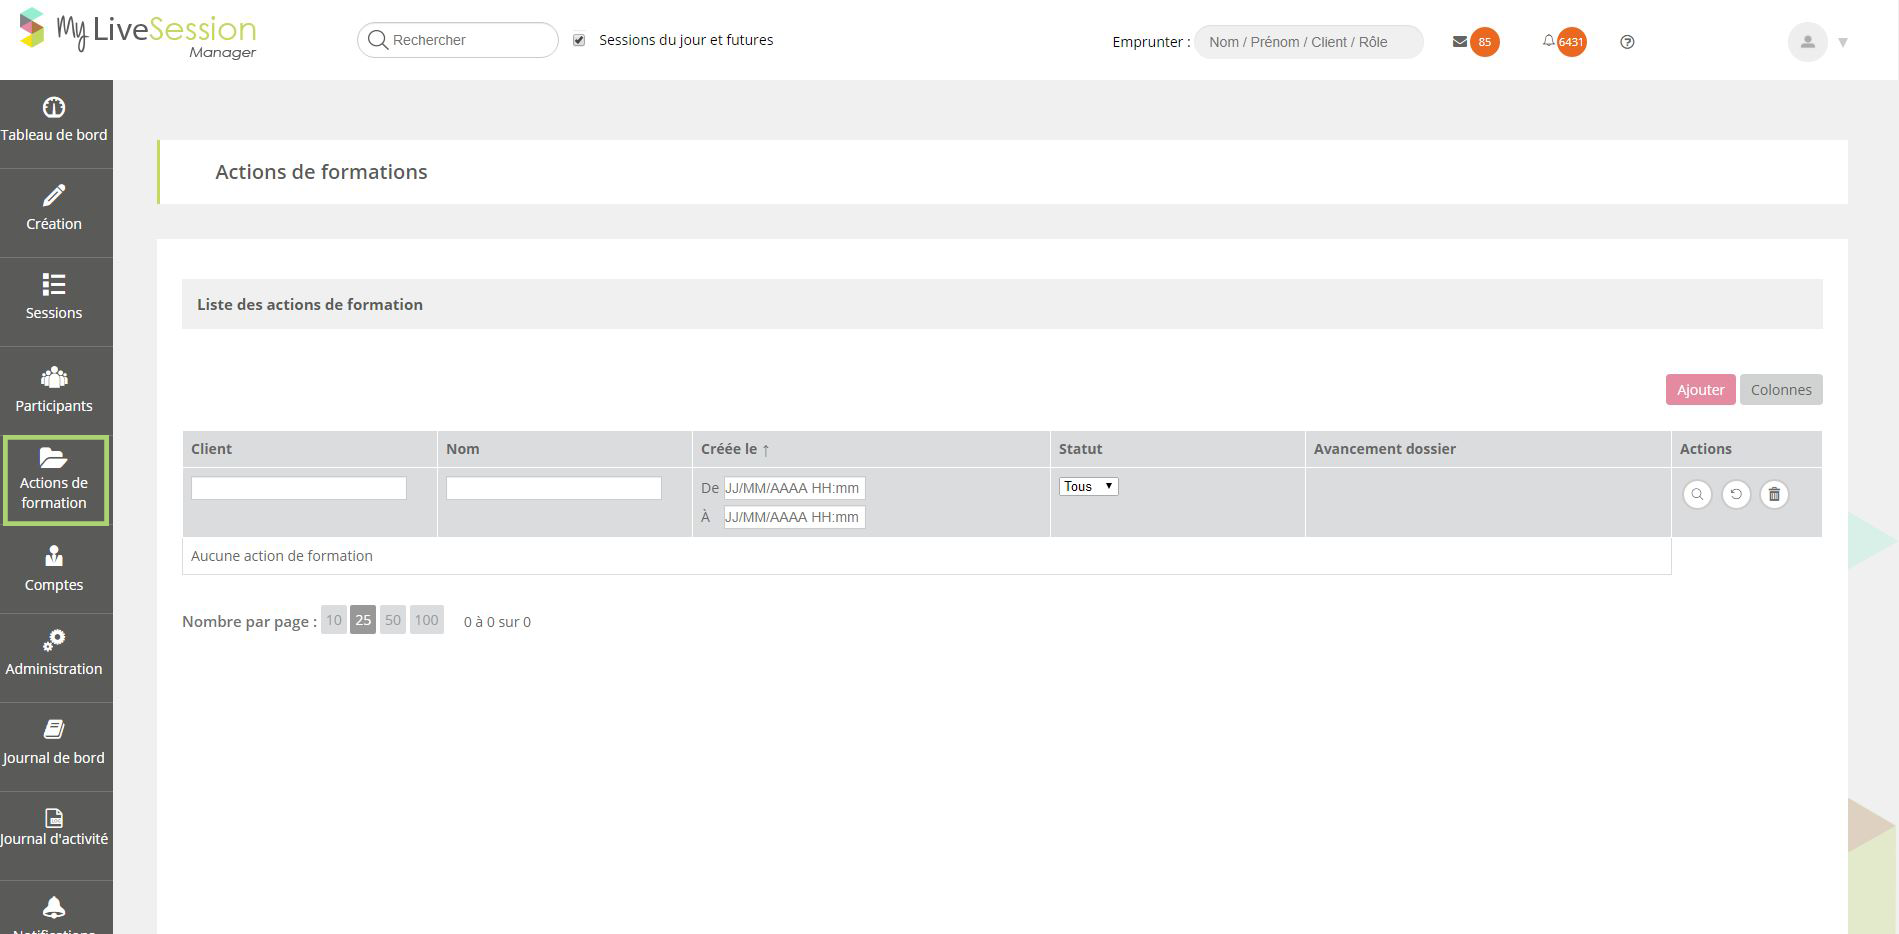Click the Emprunter name field
Screen dimensions: 1899x934
point(1309,42)
